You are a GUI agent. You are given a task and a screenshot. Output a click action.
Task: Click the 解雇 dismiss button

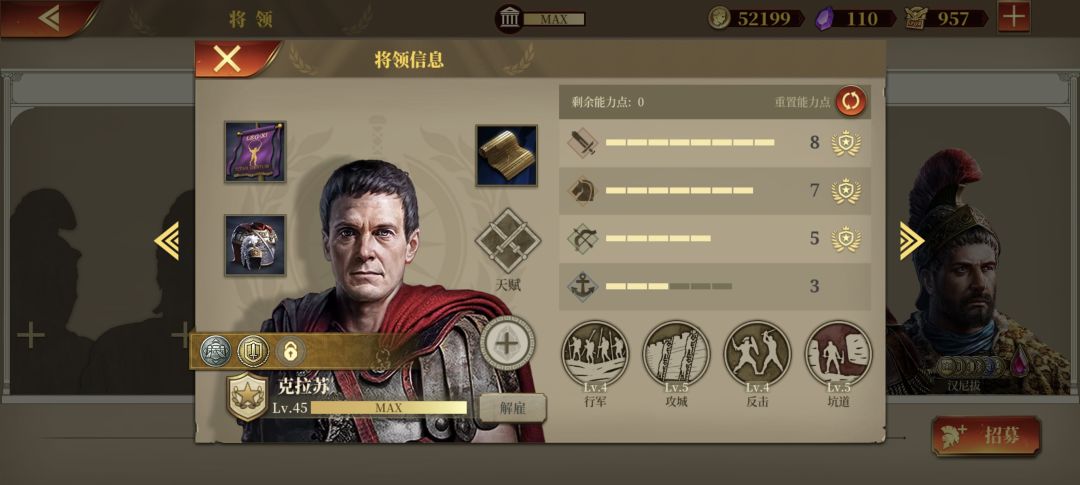(512, 408)
